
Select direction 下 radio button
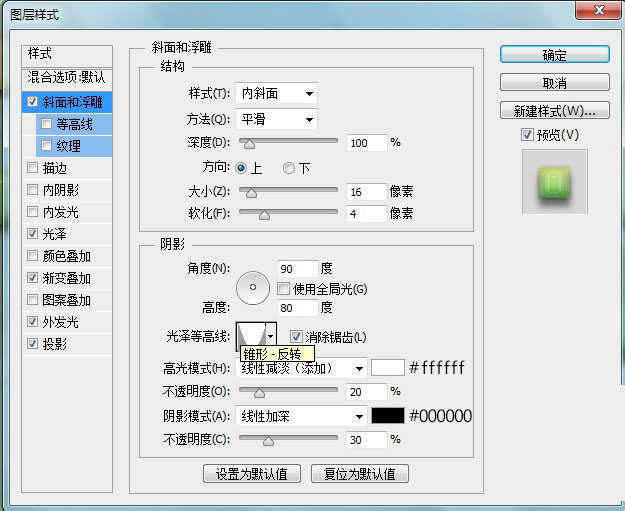point(289,168)
